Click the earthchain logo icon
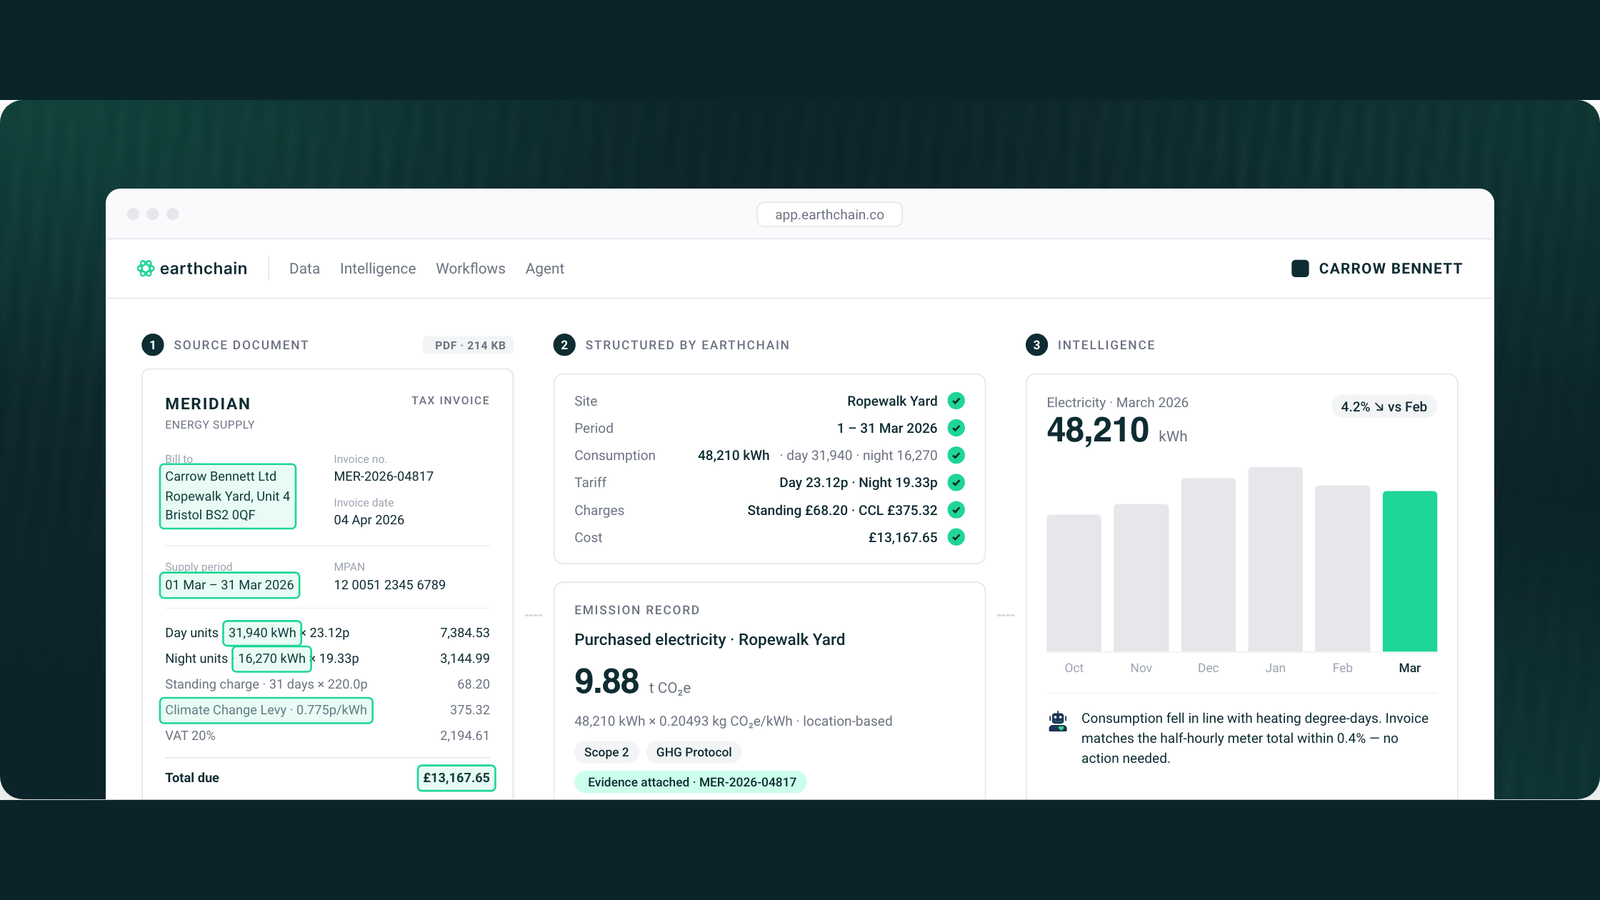1600x900 pixels. (146, 268)
